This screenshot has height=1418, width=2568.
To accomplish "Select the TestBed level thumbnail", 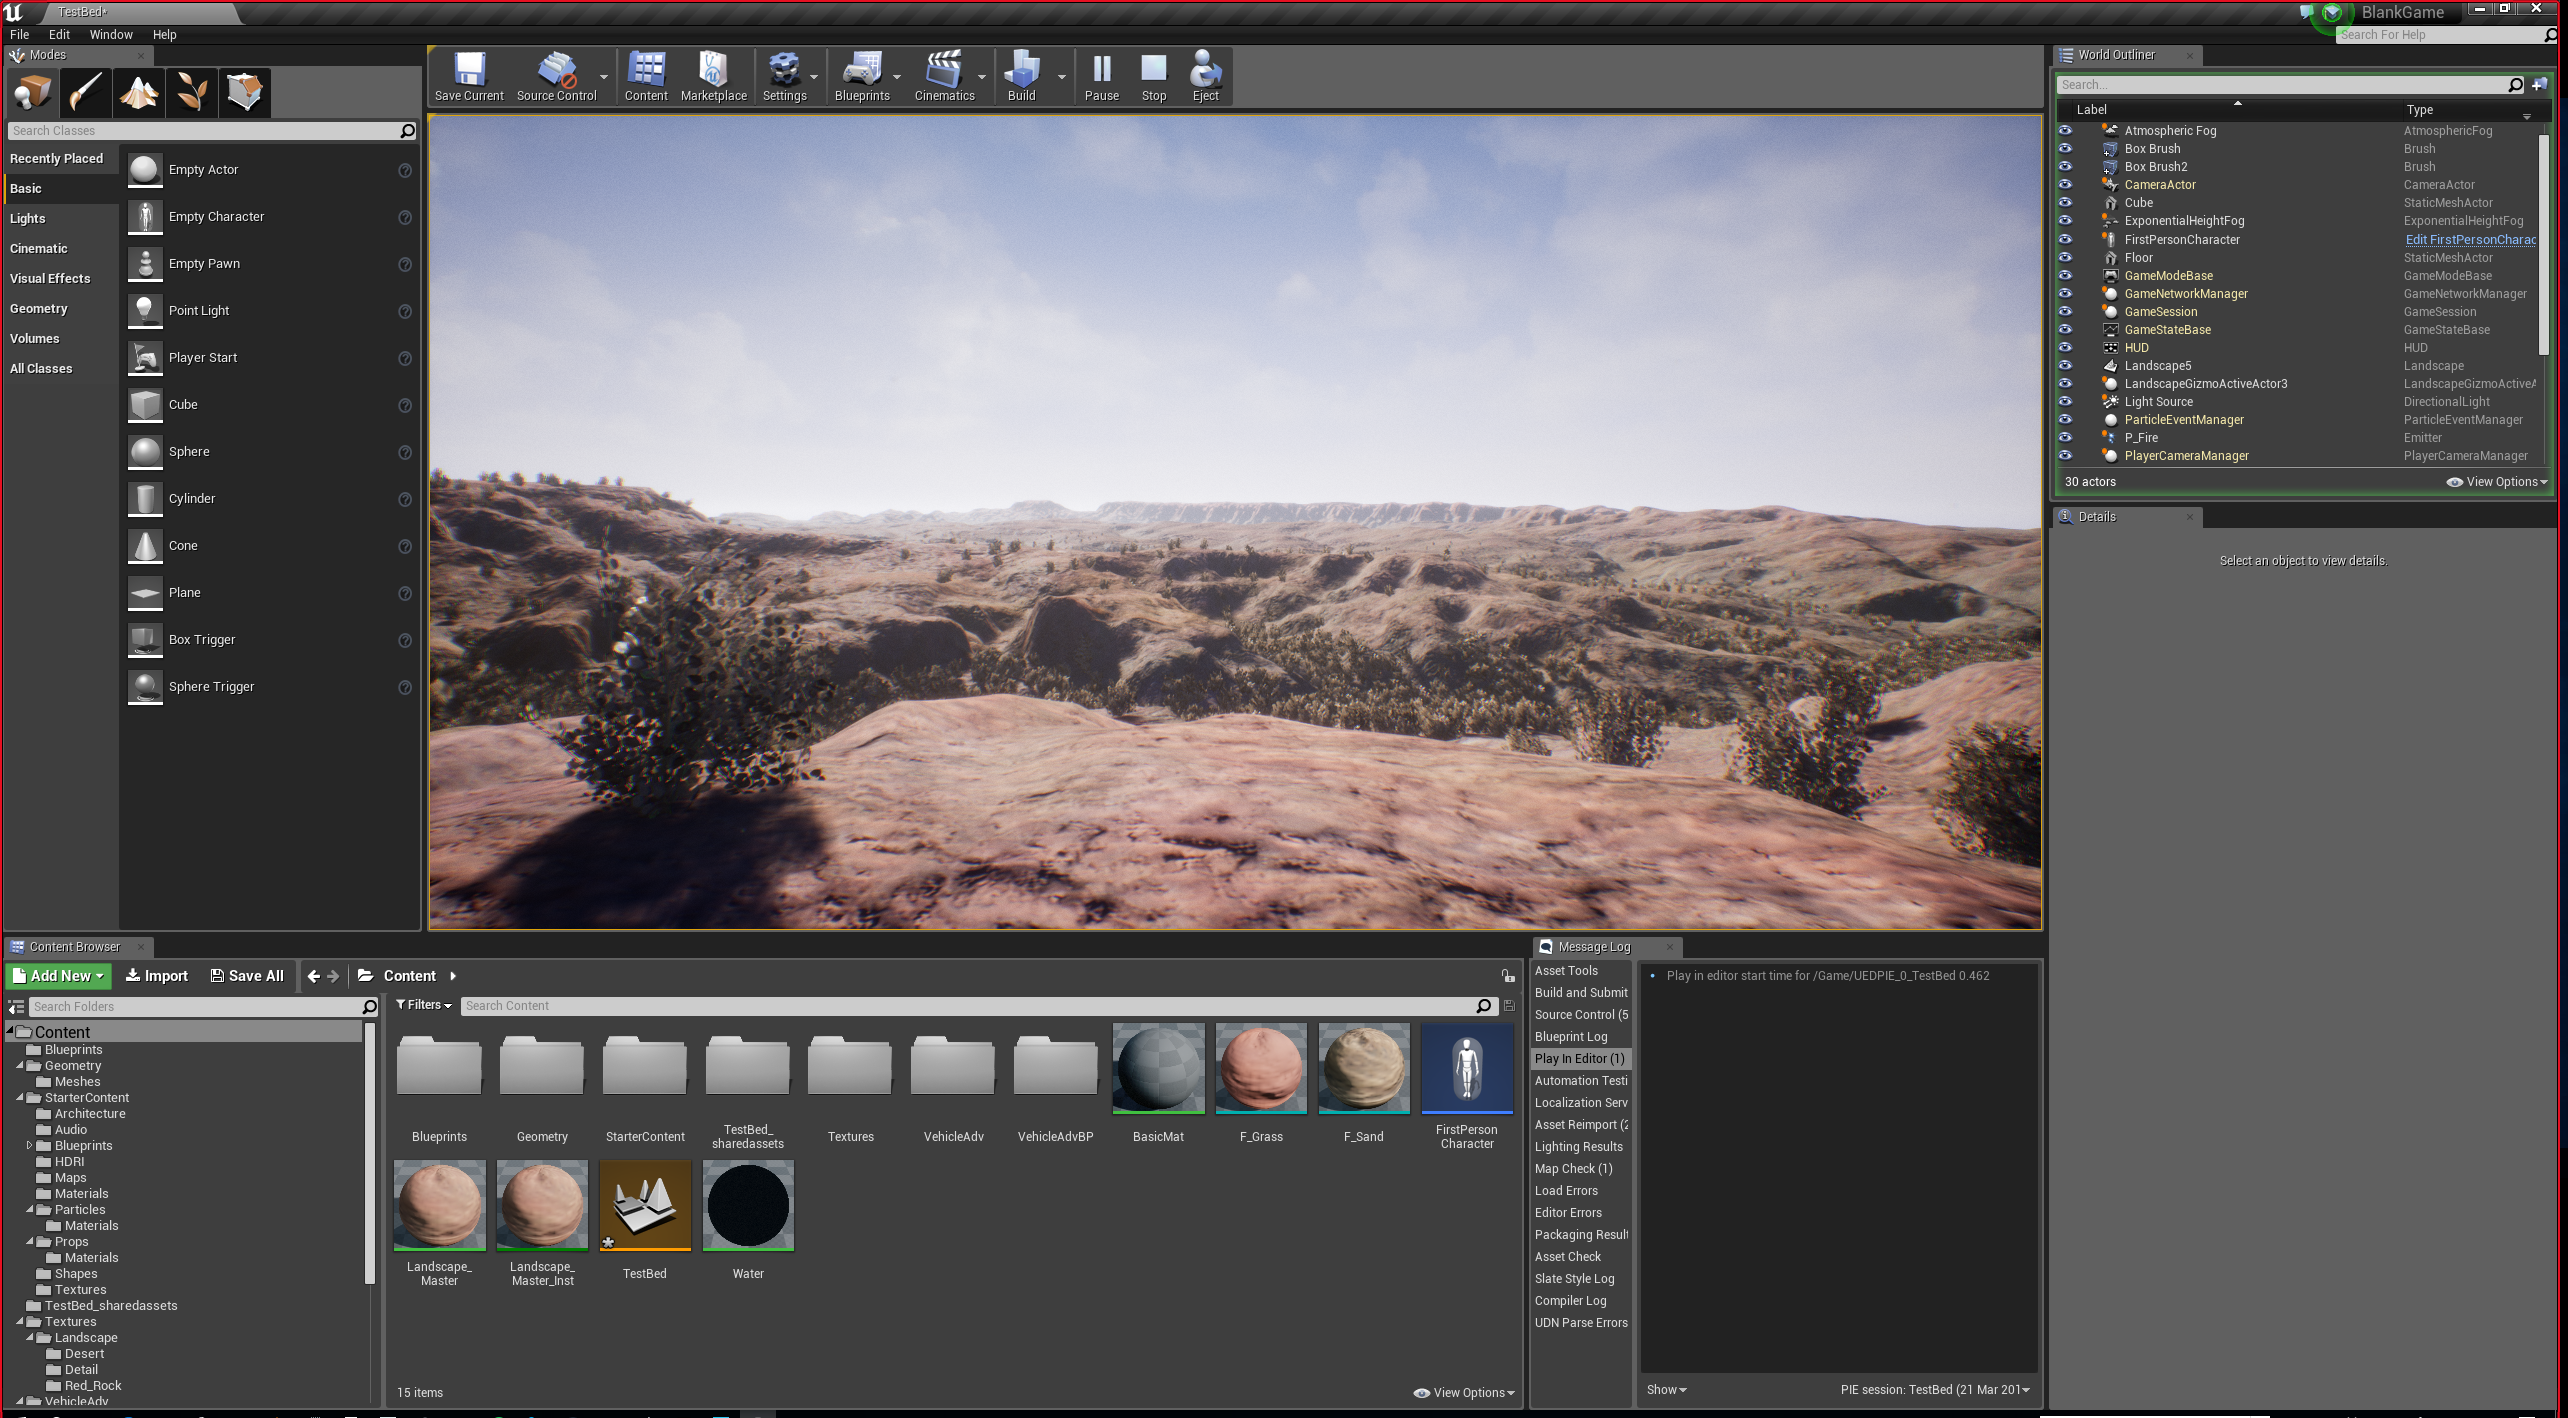I will tap(645, 1206).
